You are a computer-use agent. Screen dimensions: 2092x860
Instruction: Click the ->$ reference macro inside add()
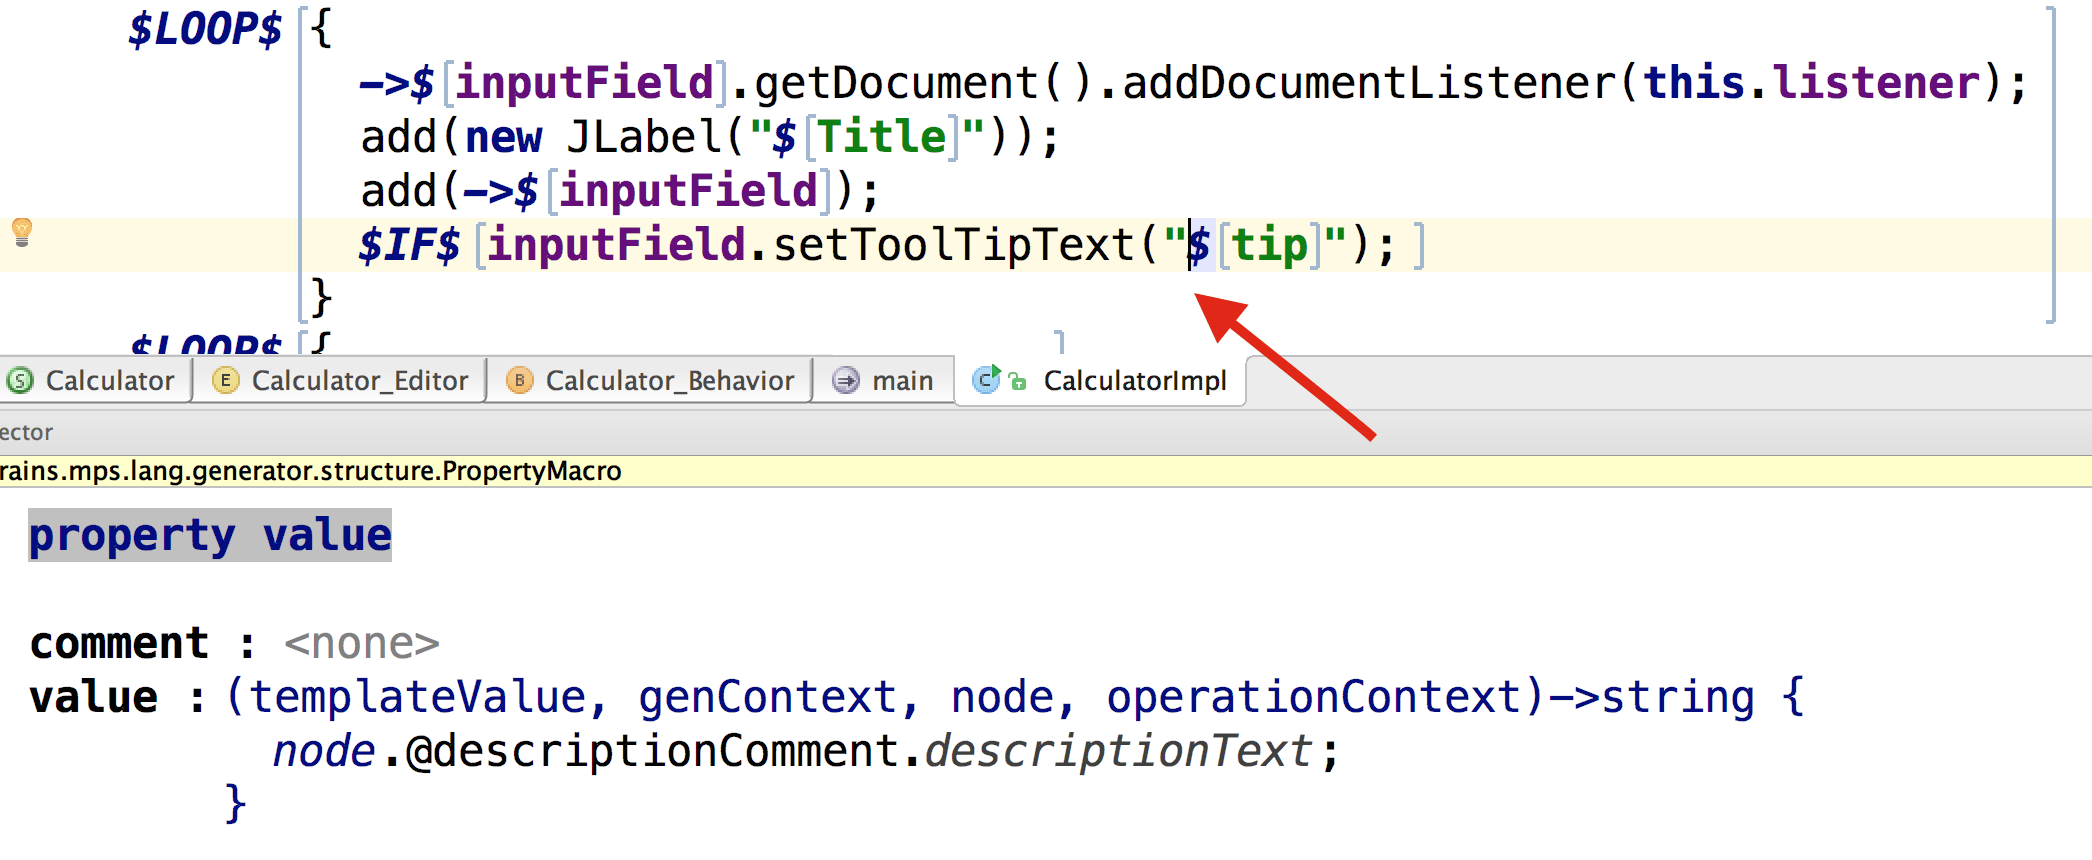coord(501,191)
